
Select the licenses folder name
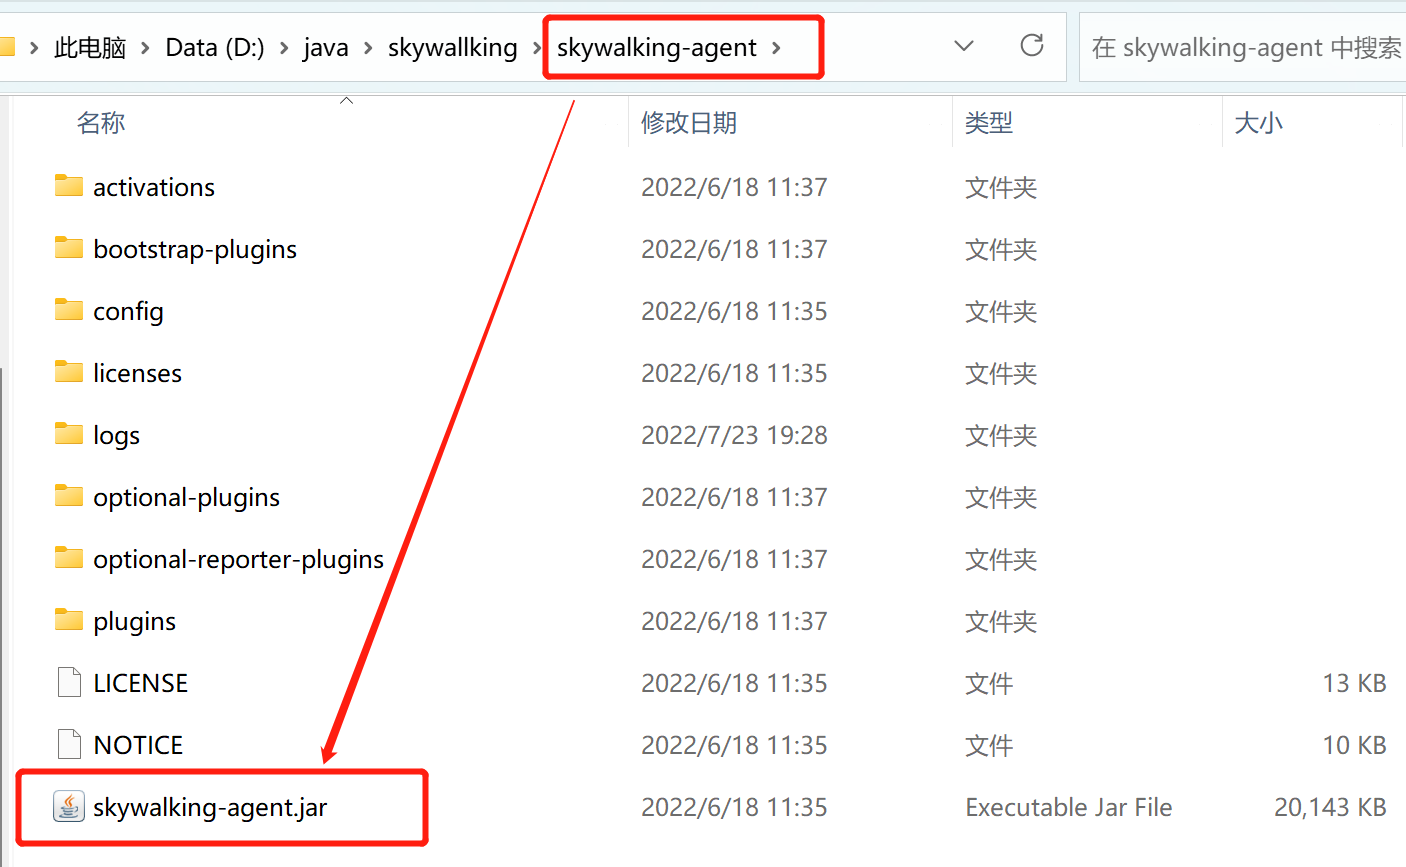(137, 373)
